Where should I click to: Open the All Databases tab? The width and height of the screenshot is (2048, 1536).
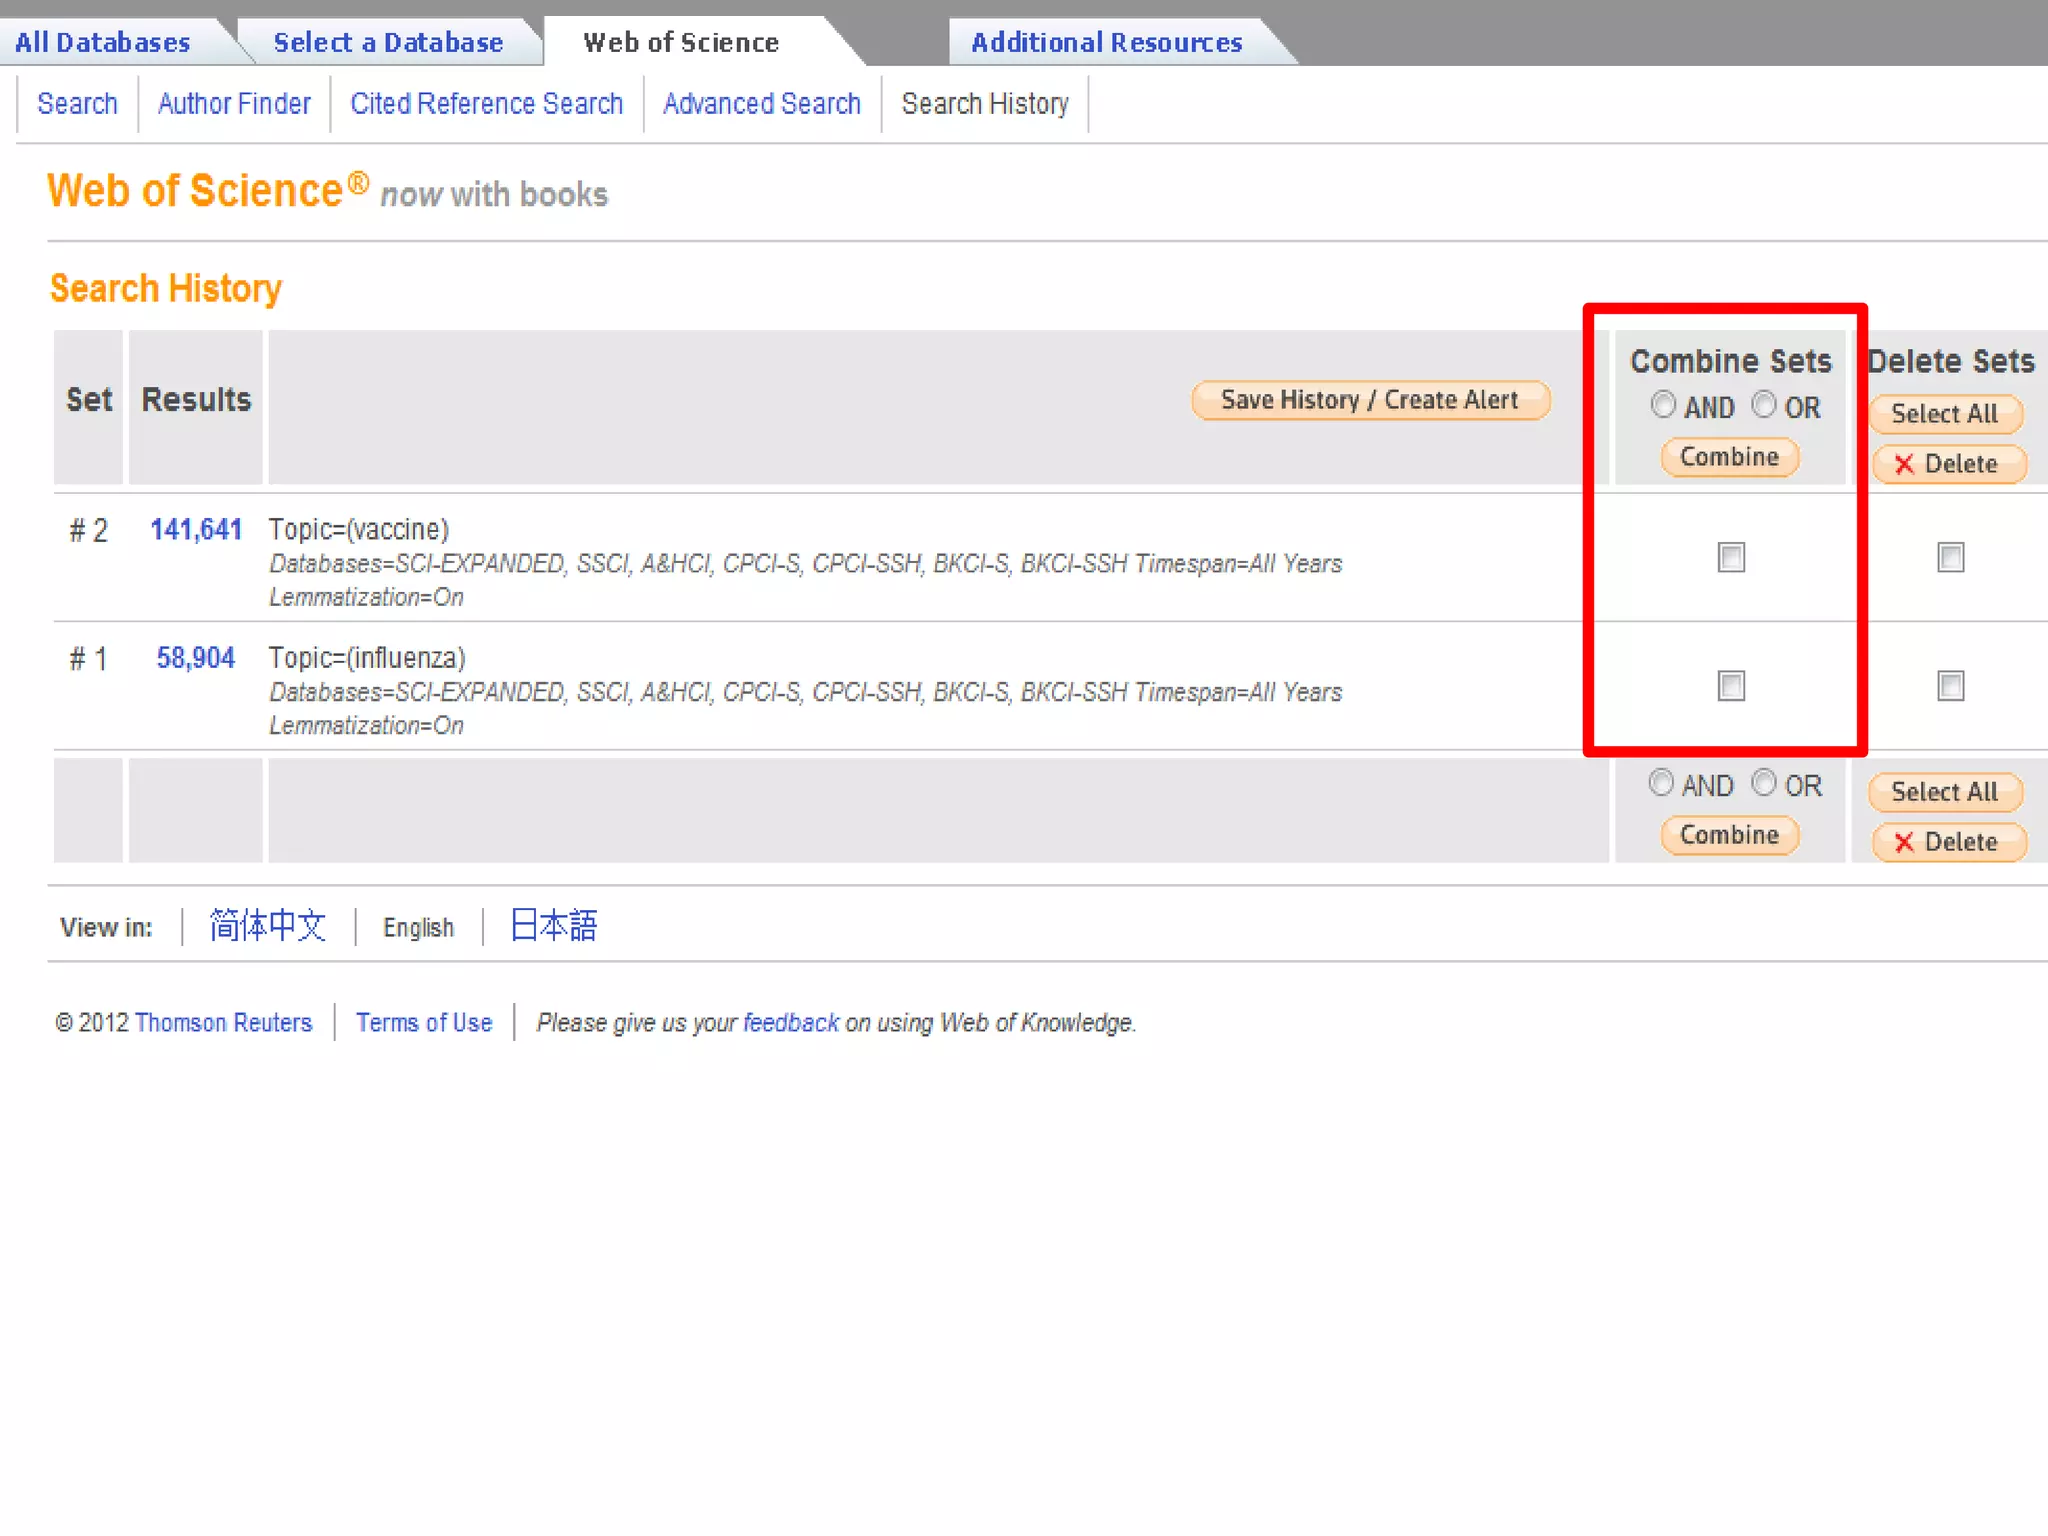click(103, 43)
